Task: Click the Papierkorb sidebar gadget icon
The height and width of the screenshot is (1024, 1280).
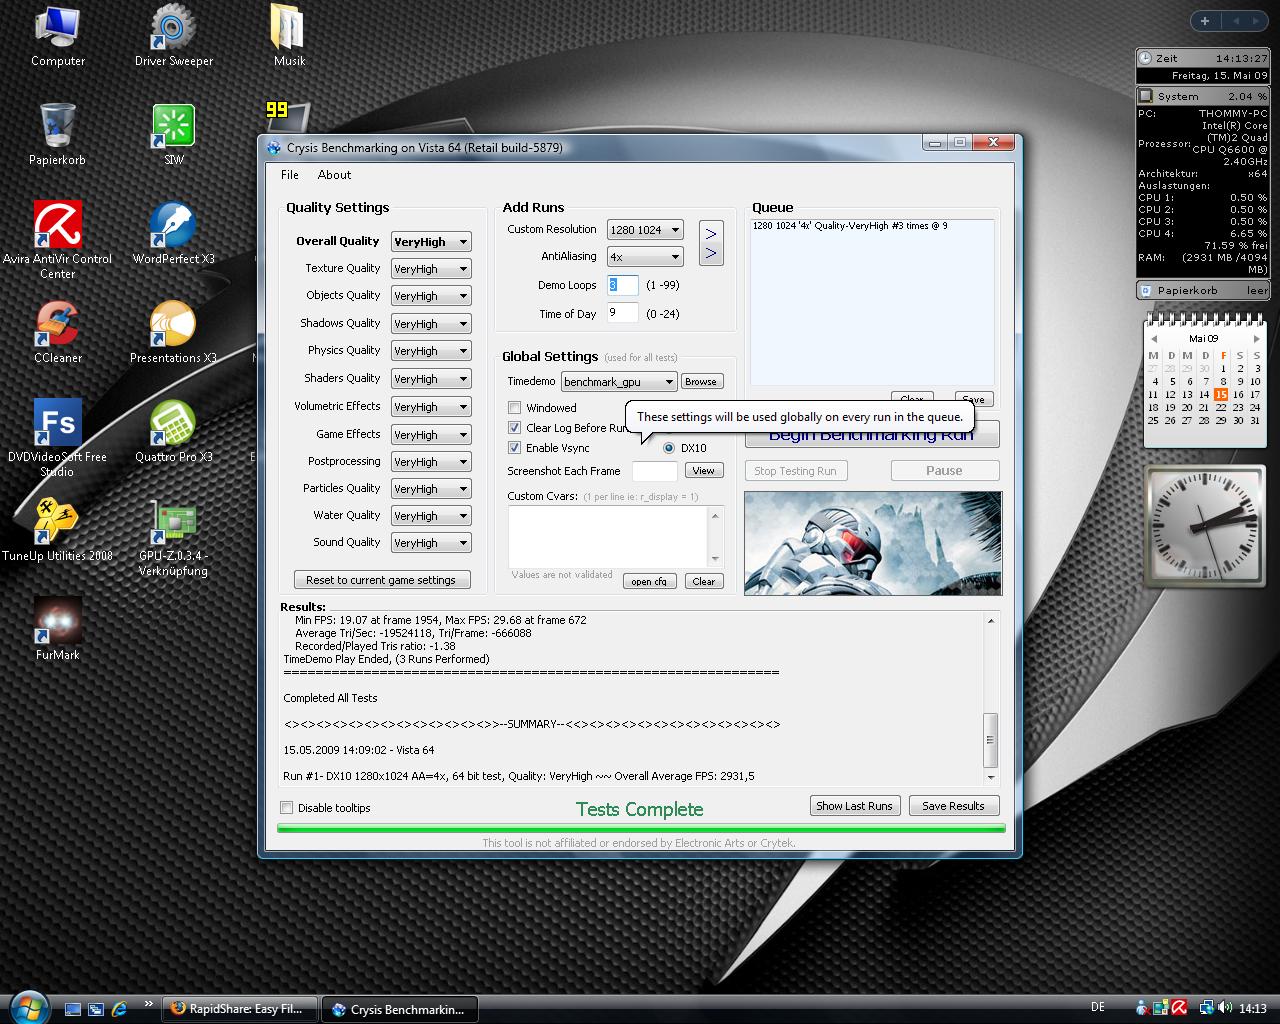Action: tap(1144, 290)
